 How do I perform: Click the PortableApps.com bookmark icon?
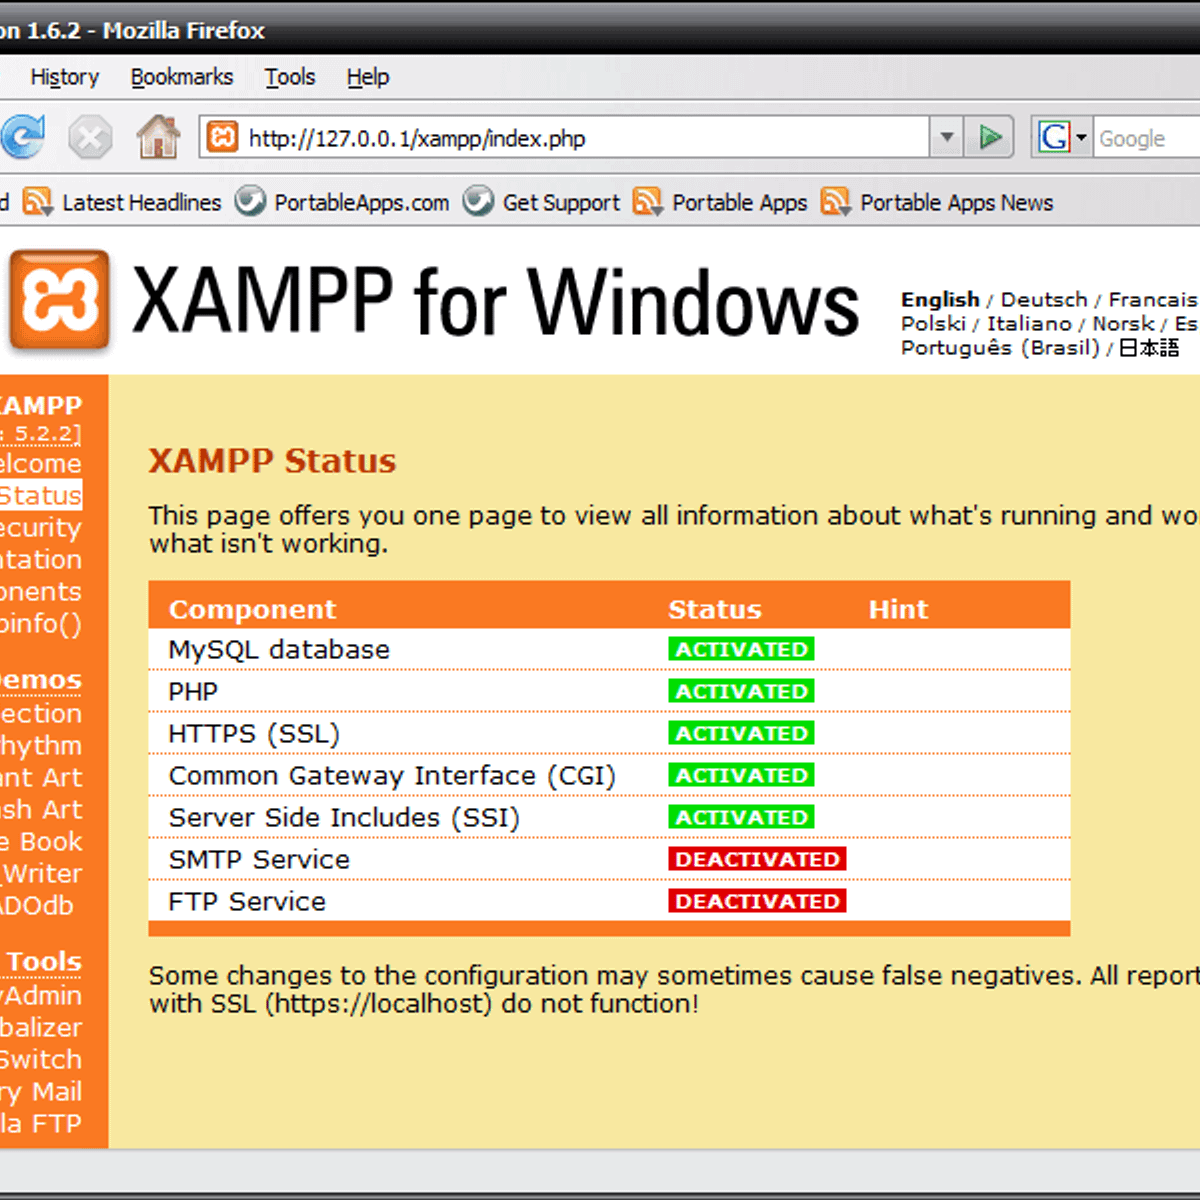coord(250,201)
